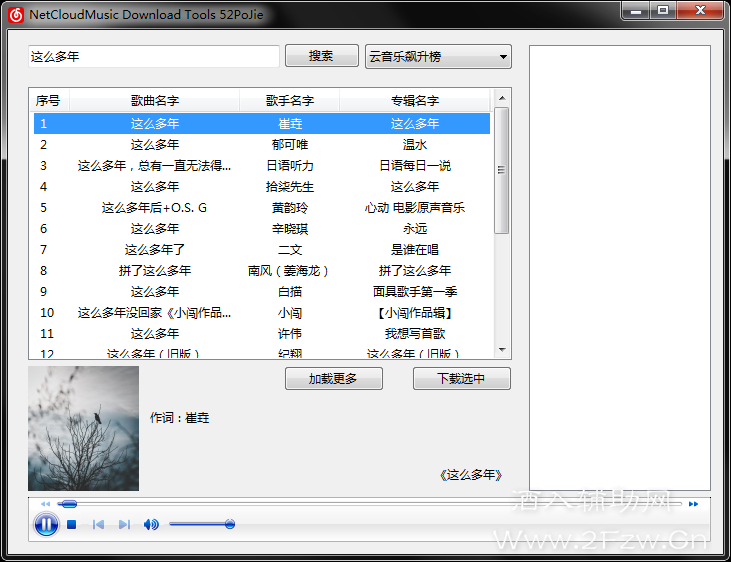The width and height of the screenshot is (731, 562).
Task: Click the list scrollbar up arrow
Action: [502, 98]
